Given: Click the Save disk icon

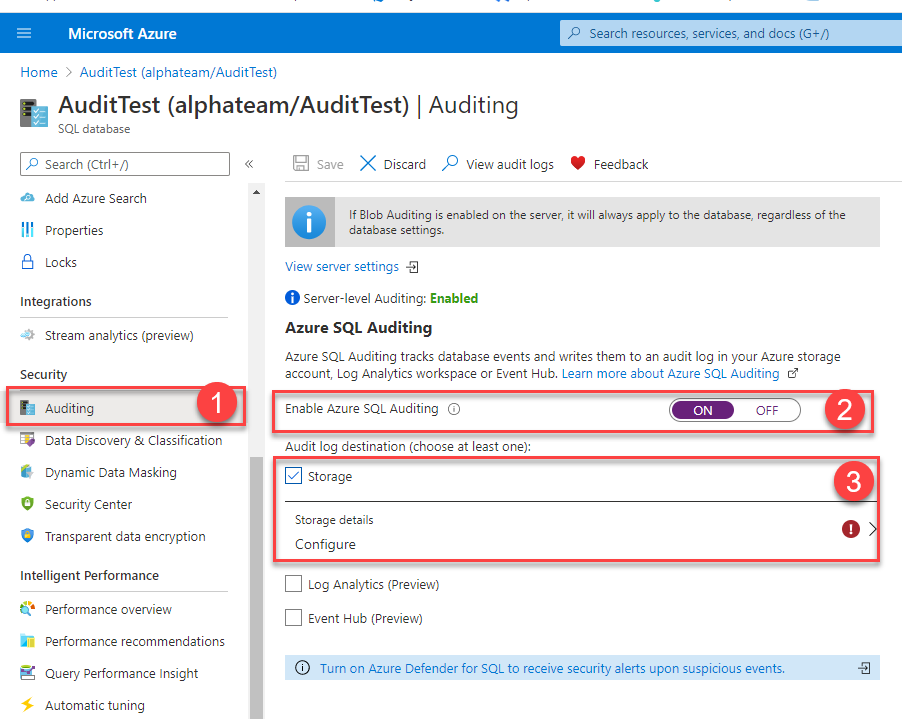Looking at the screenshot, I should pyautogui.click(x=301, y=163).
